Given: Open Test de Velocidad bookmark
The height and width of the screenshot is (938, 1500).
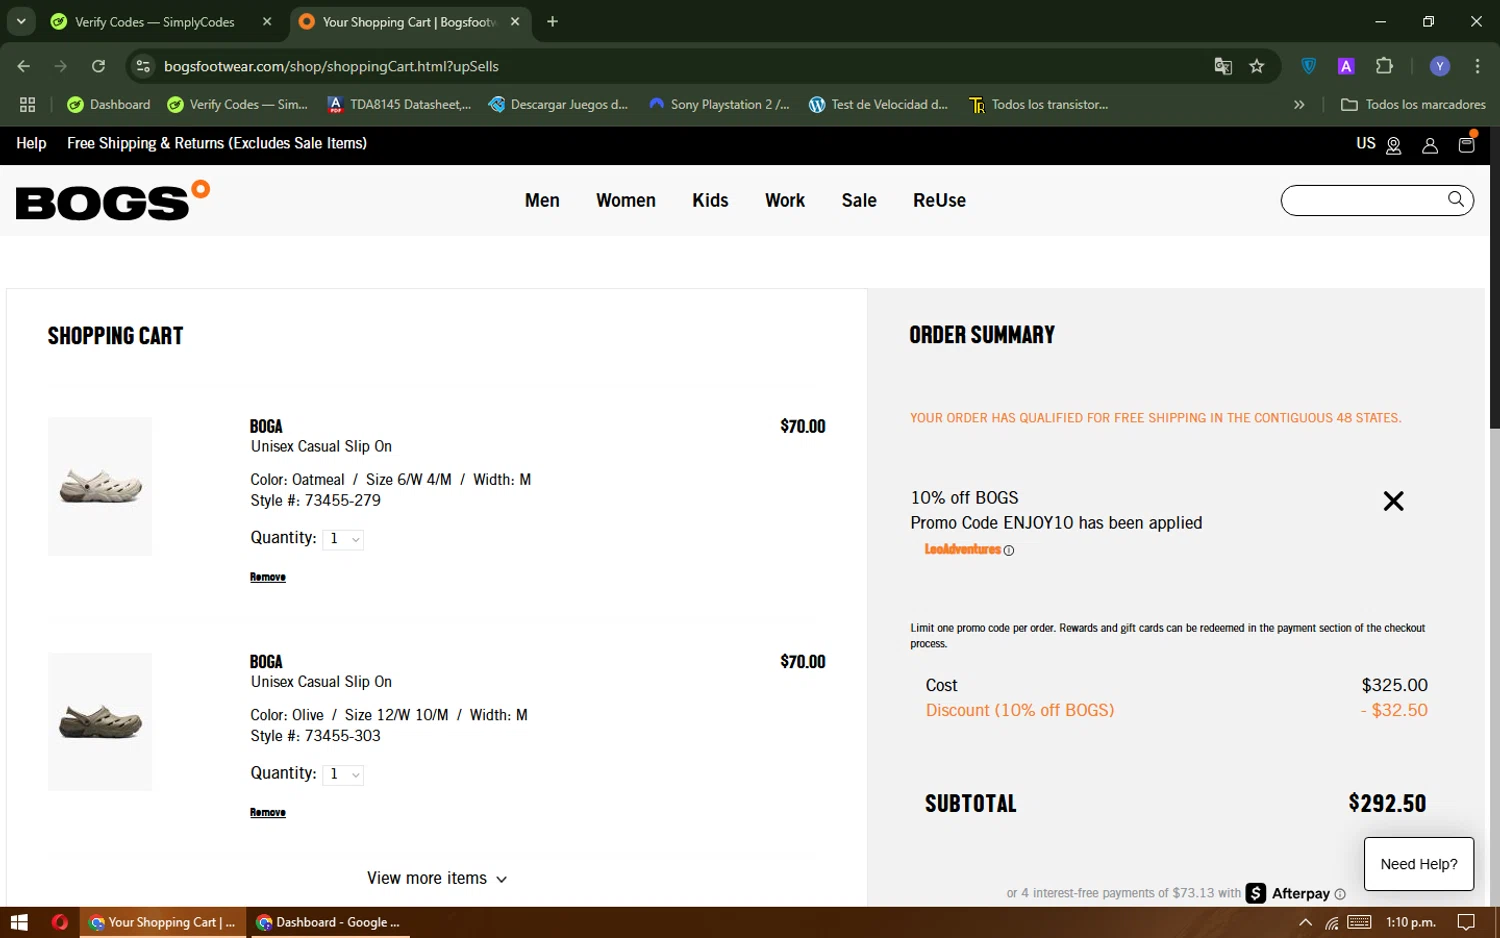Looking at the screenshot, I should click(x=878, y=104).
